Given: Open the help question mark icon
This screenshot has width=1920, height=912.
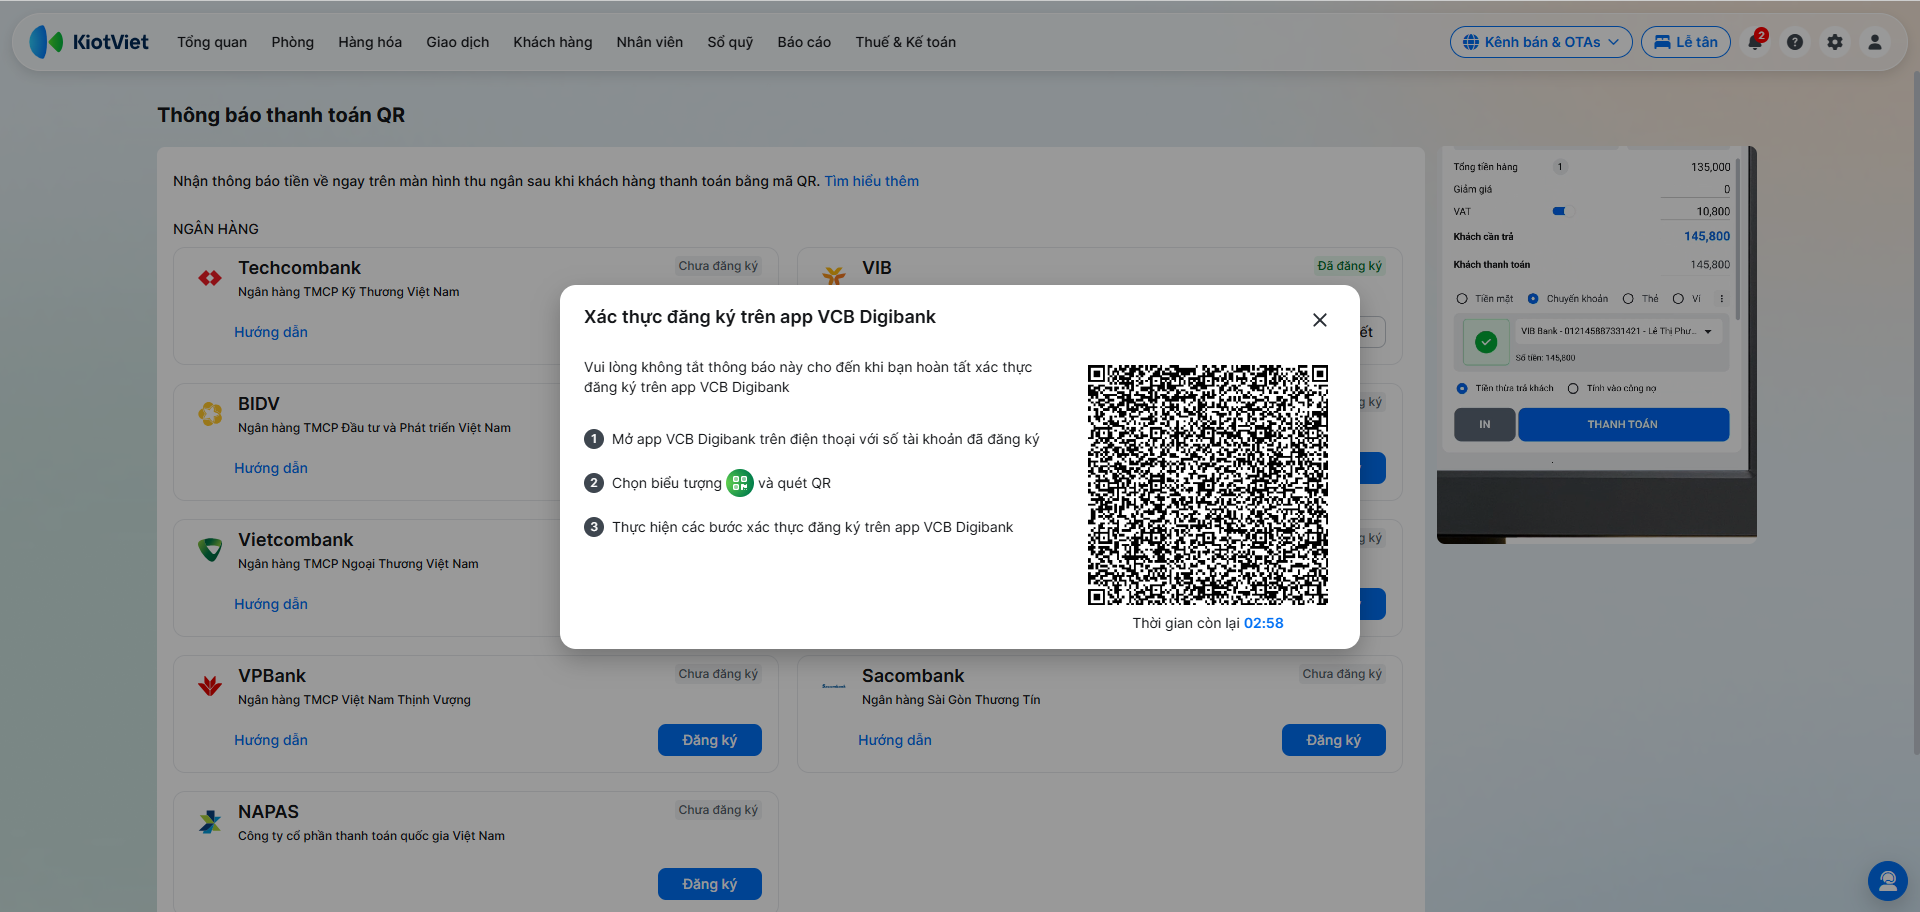Looking at the screenshot, I should [x=1795, y=42].
